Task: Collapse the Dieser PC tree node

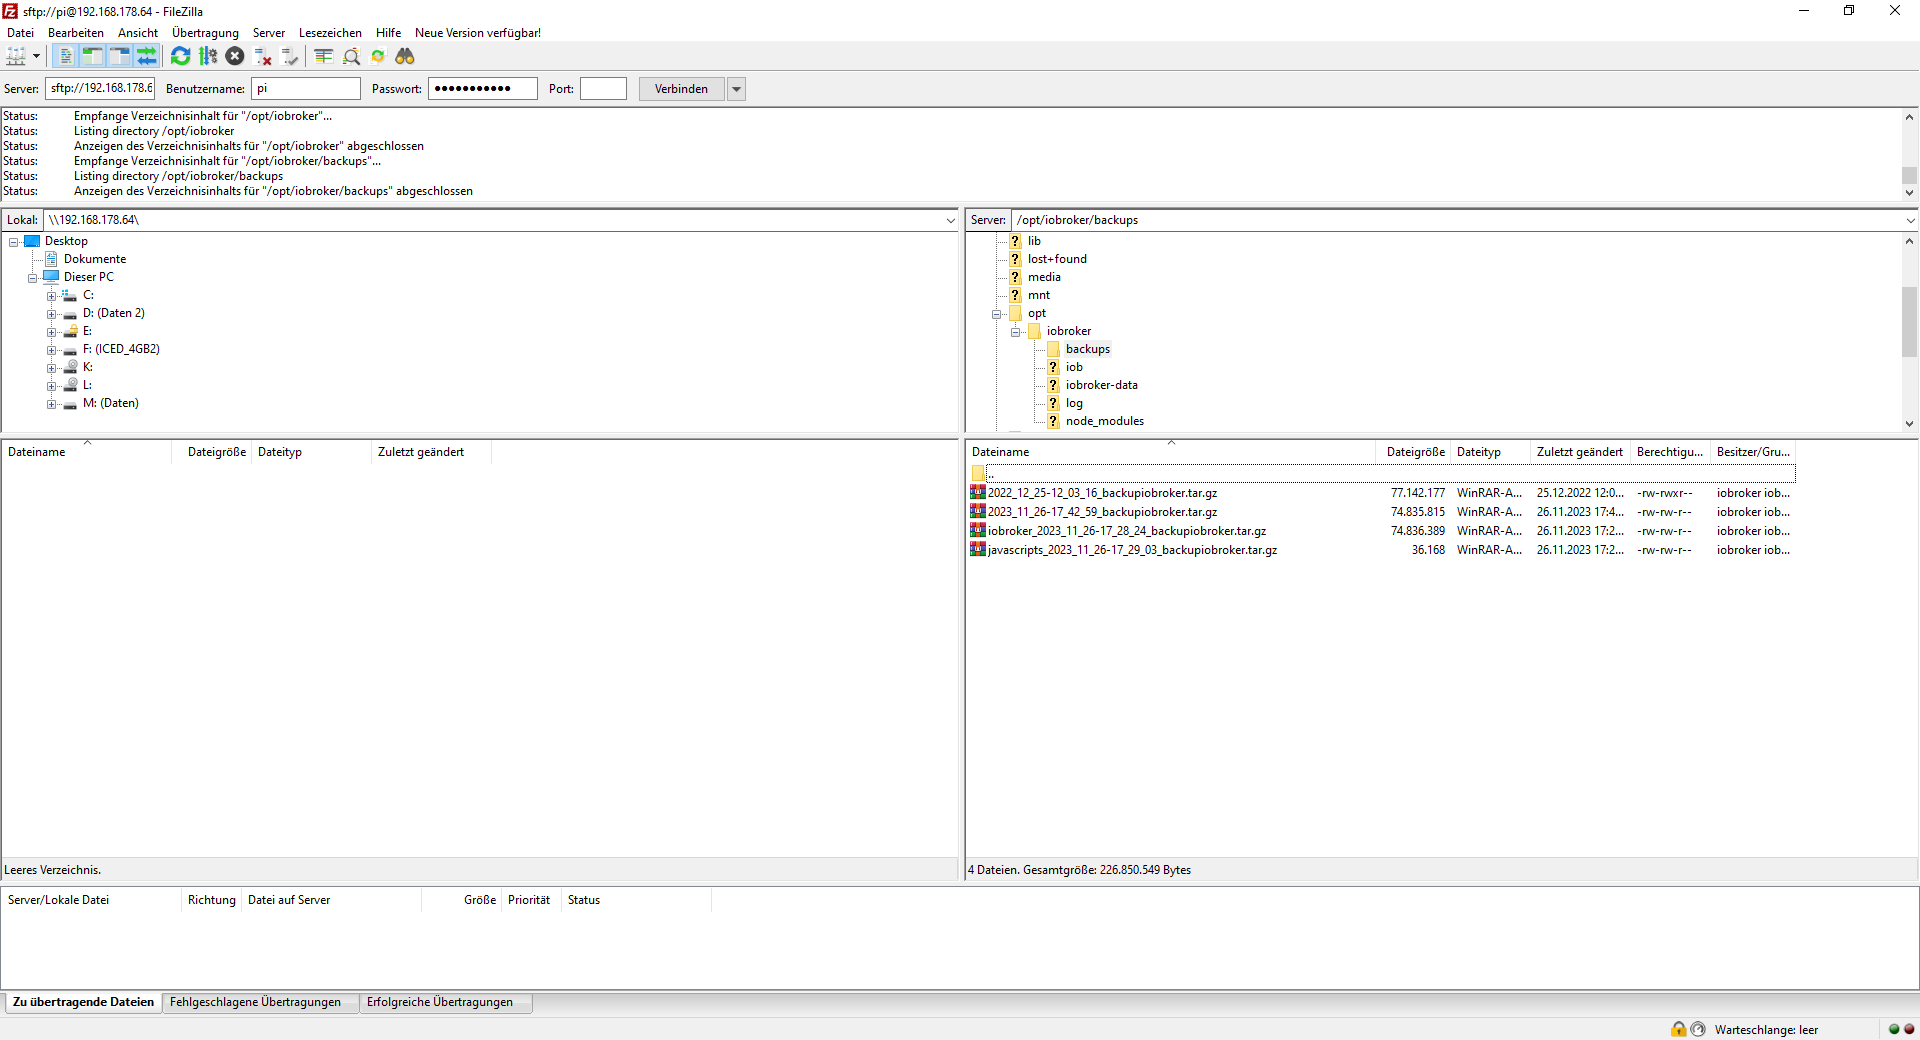Action: (33, 278)
